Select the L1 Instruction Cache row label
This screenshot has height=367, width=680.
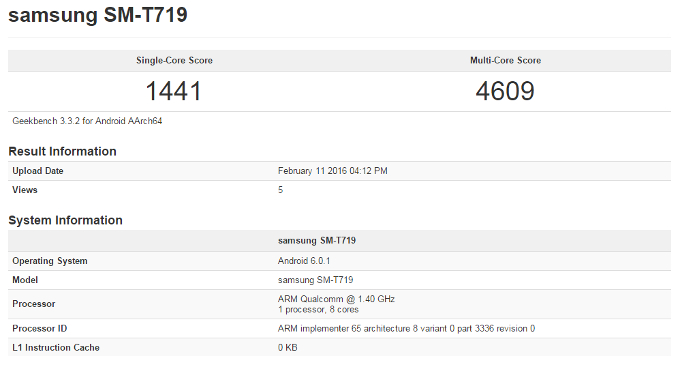56,348
